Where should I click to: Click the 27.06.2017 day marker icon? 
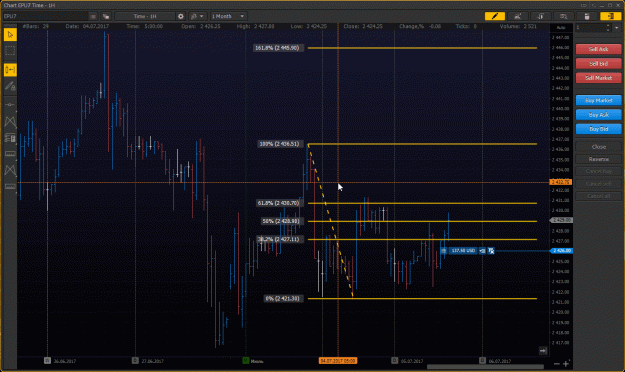point(135,361)
